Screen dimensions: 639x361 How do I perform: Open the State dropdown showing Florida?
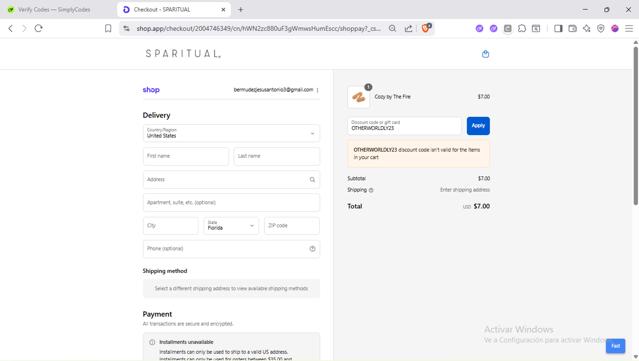point(231,226)
